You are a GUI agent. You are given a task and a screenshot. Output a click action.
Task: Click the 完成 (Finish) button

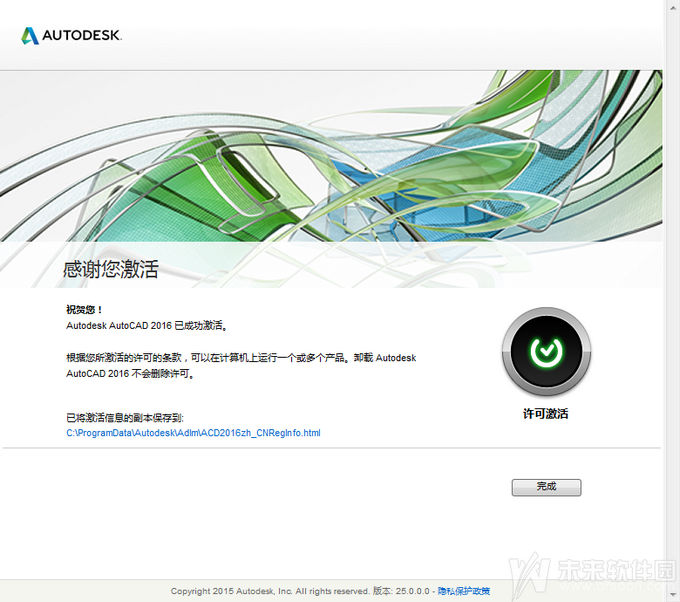tap(546, 487)
